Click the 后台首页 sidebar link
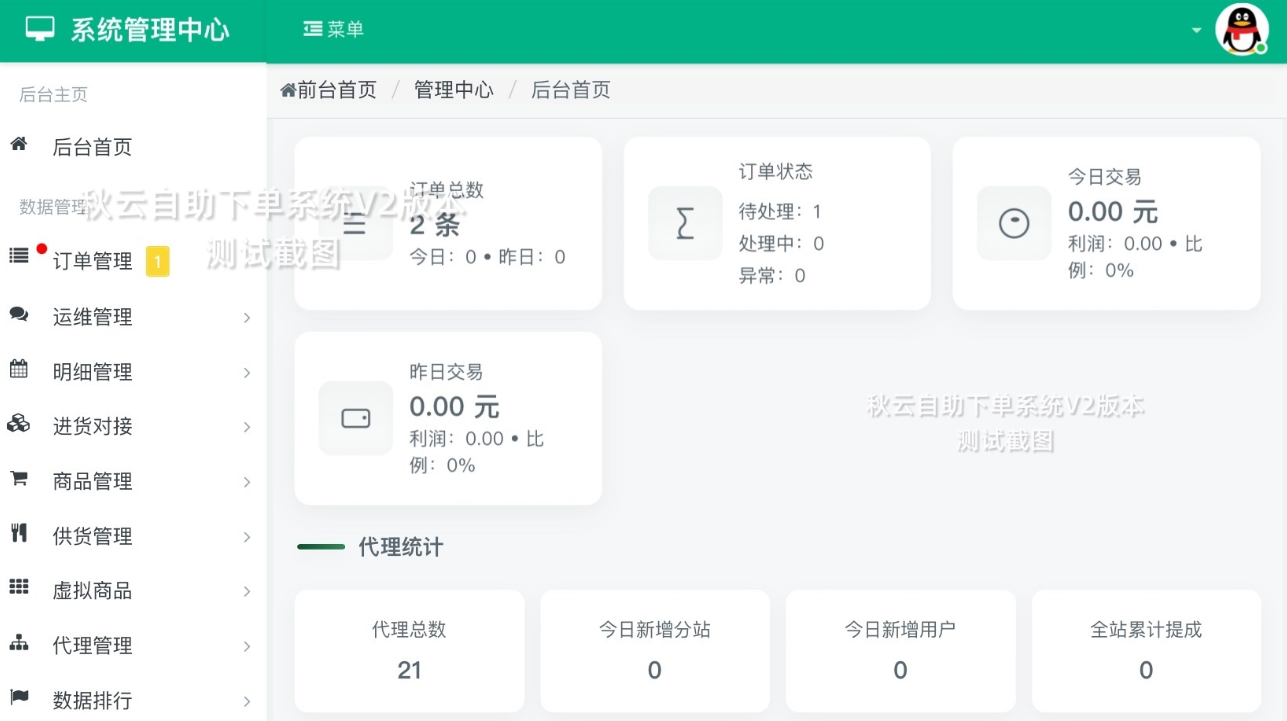The height and width of the screenshot is (721, 1287). 92,147
